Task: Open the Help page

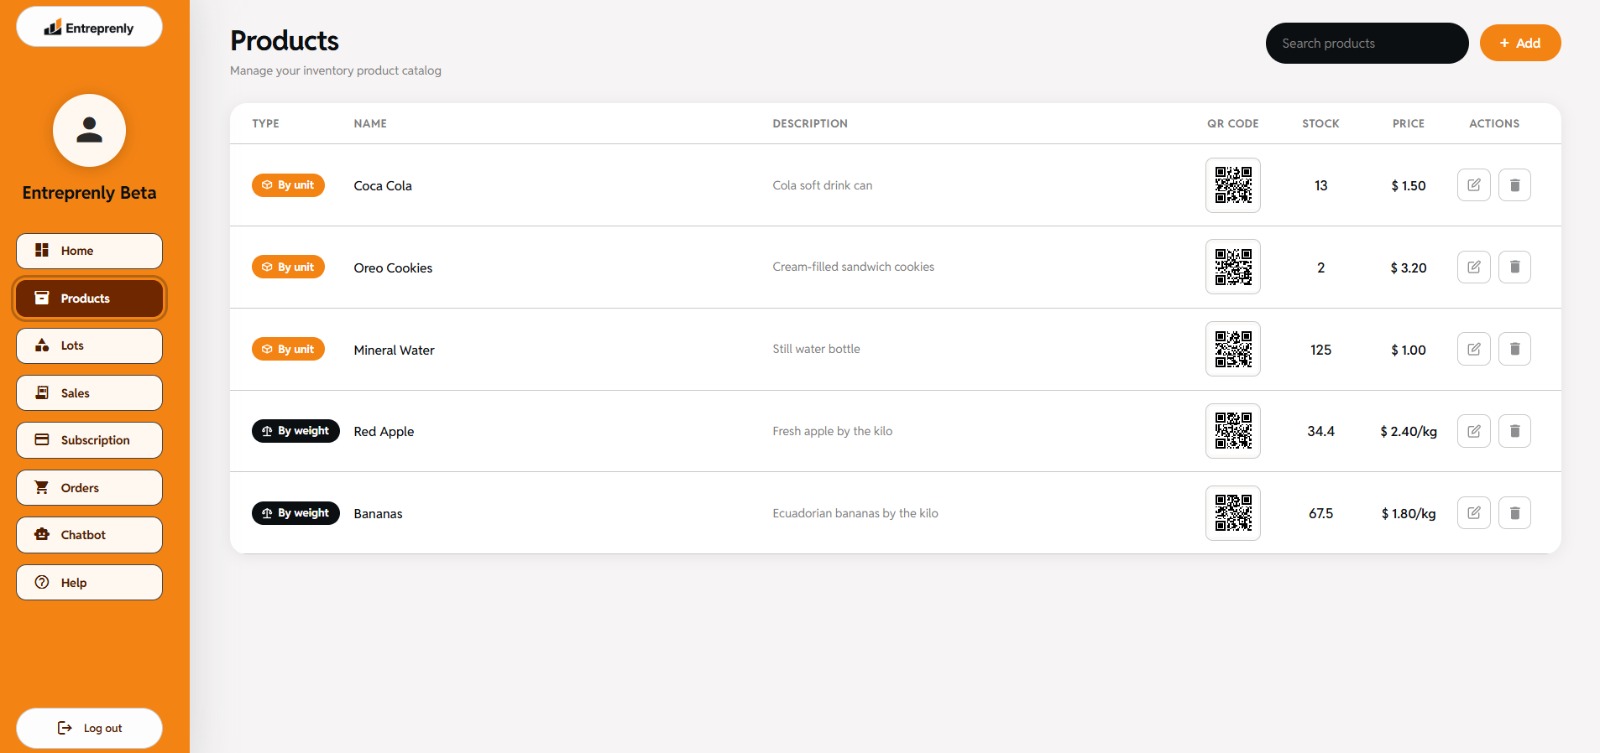Action: tap(89, 582)
